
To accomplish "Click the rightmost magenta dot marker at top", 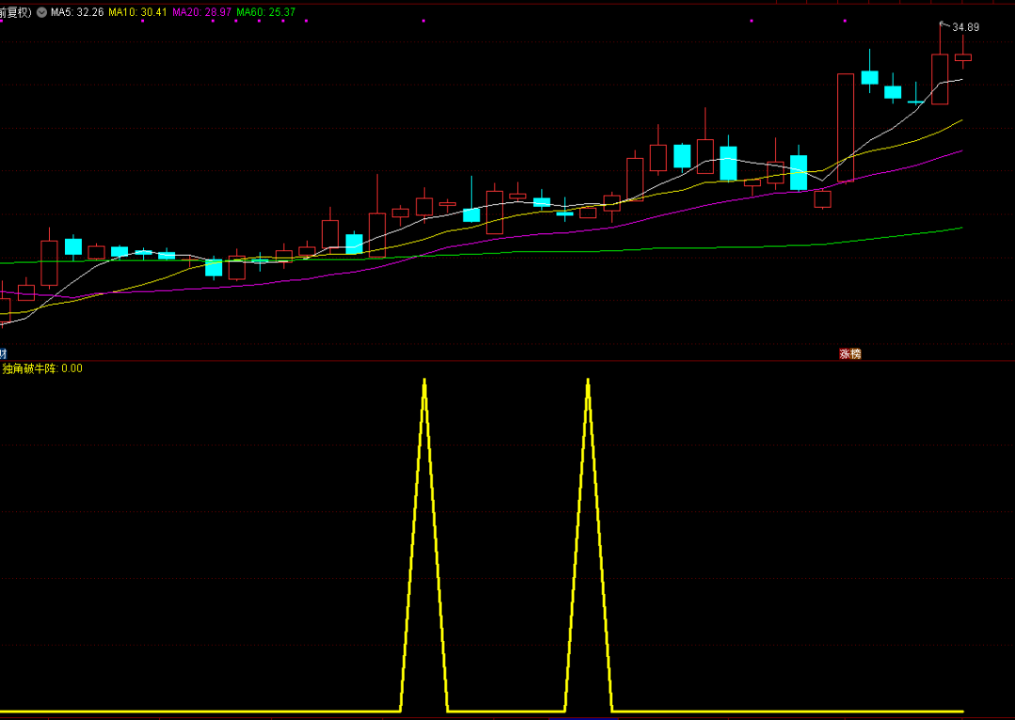I will (x=846, y=20).
